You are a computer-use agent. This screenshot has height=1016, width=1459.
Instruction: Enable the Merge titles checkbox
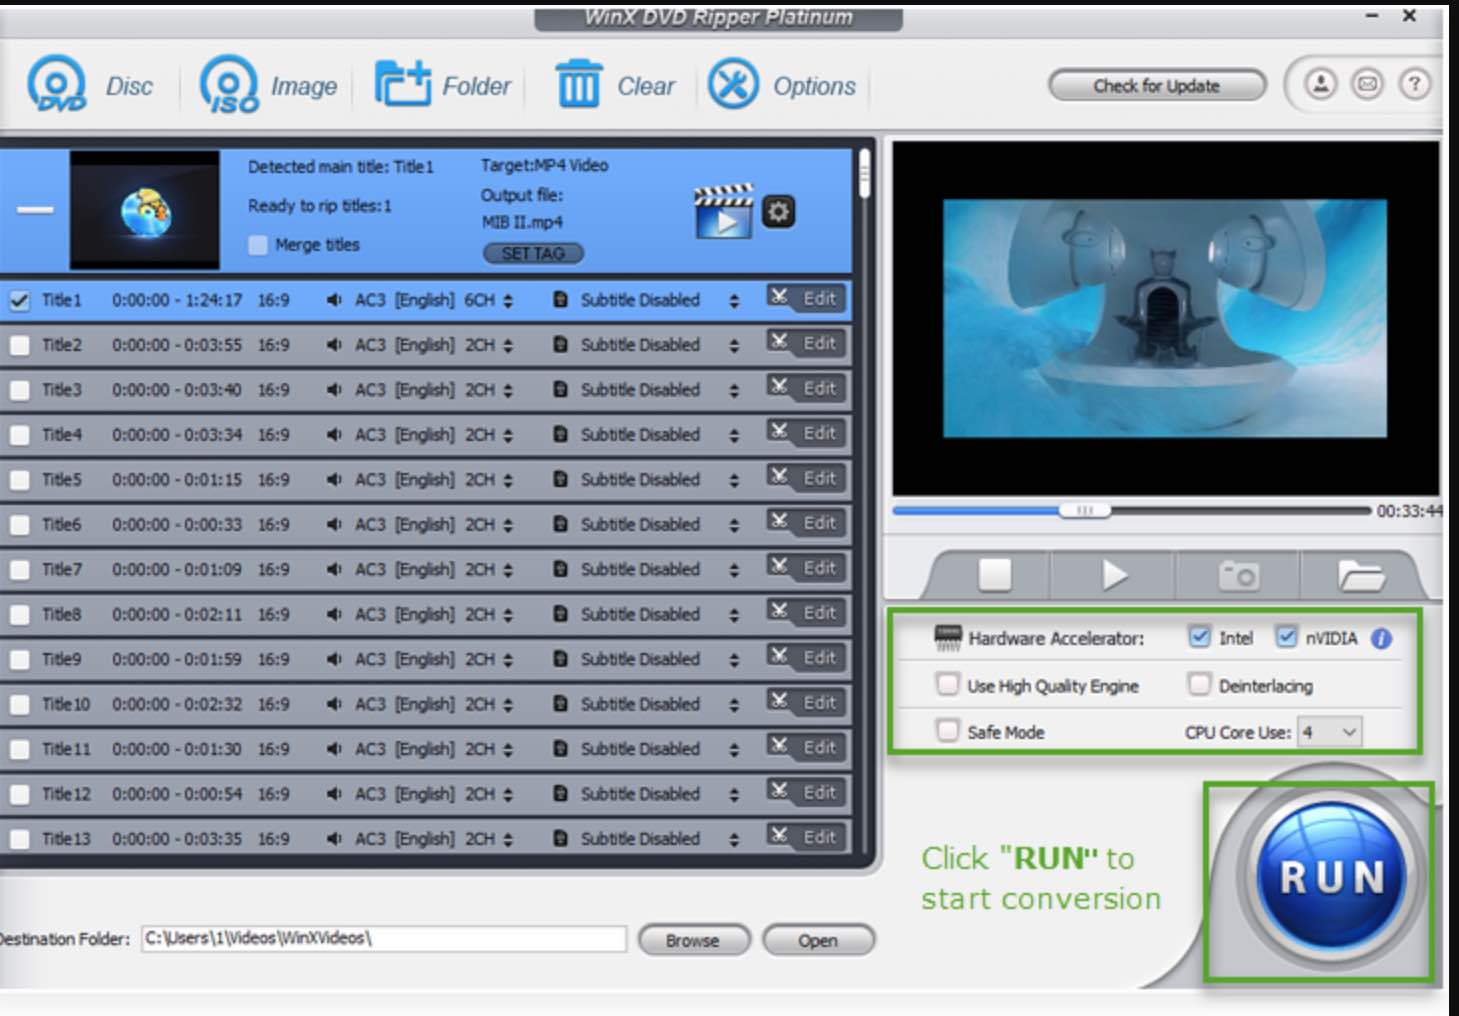pyautogui.click(x=258, y=245)
